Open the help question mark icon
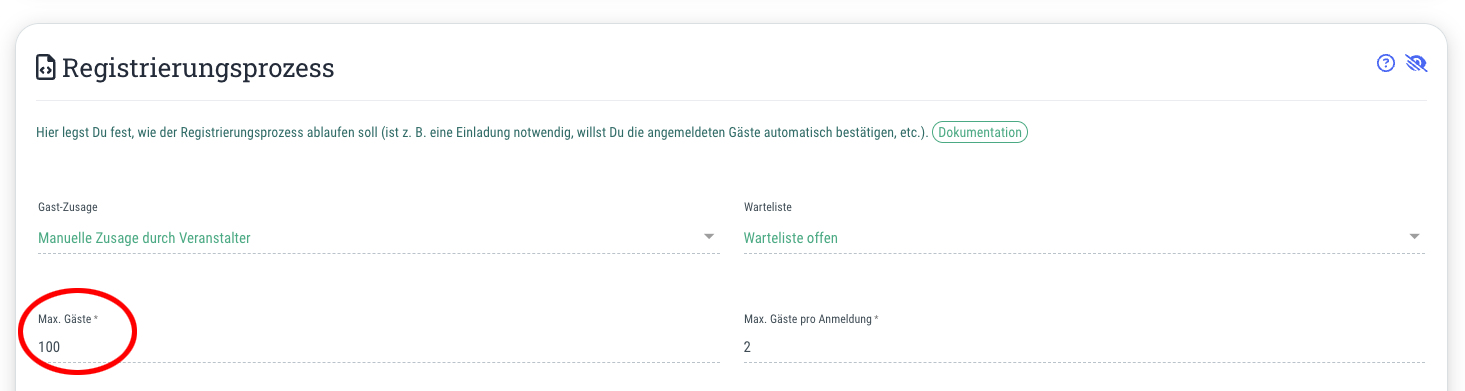The image size is (1465, 391). click(x=1386, y=64)
